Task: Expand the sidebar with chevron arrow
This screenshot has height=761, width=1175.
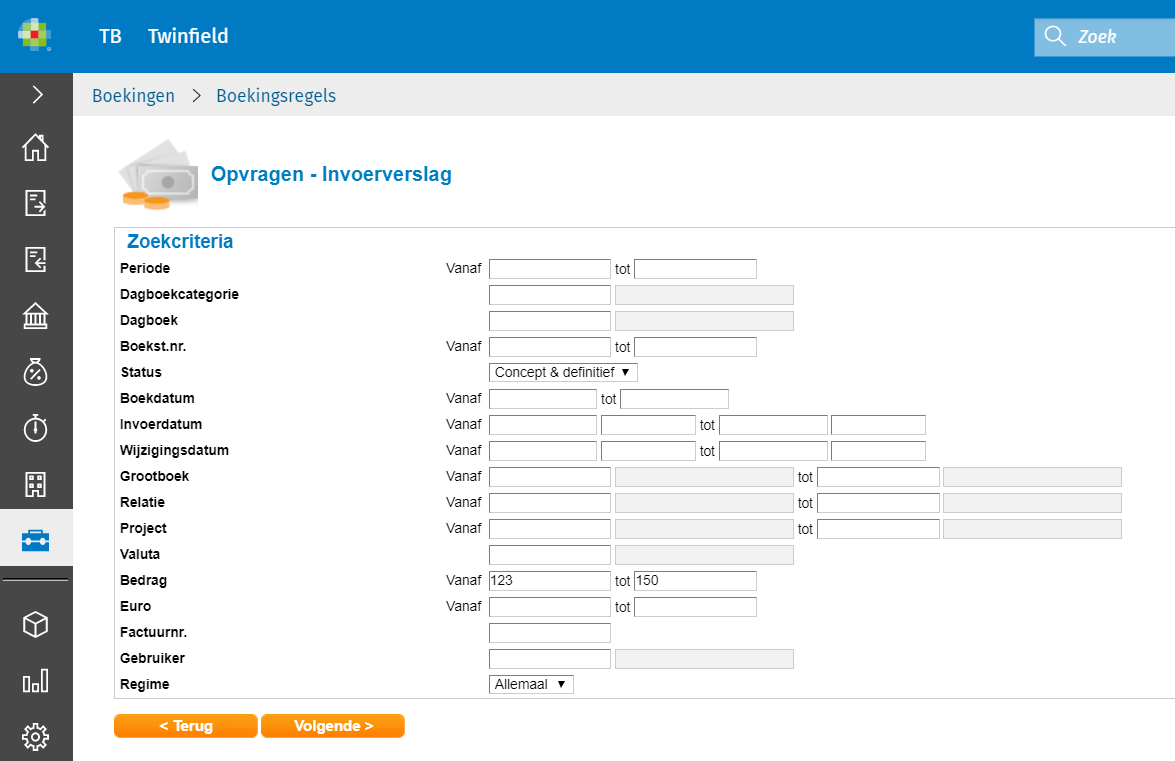Action: (37, 95)
